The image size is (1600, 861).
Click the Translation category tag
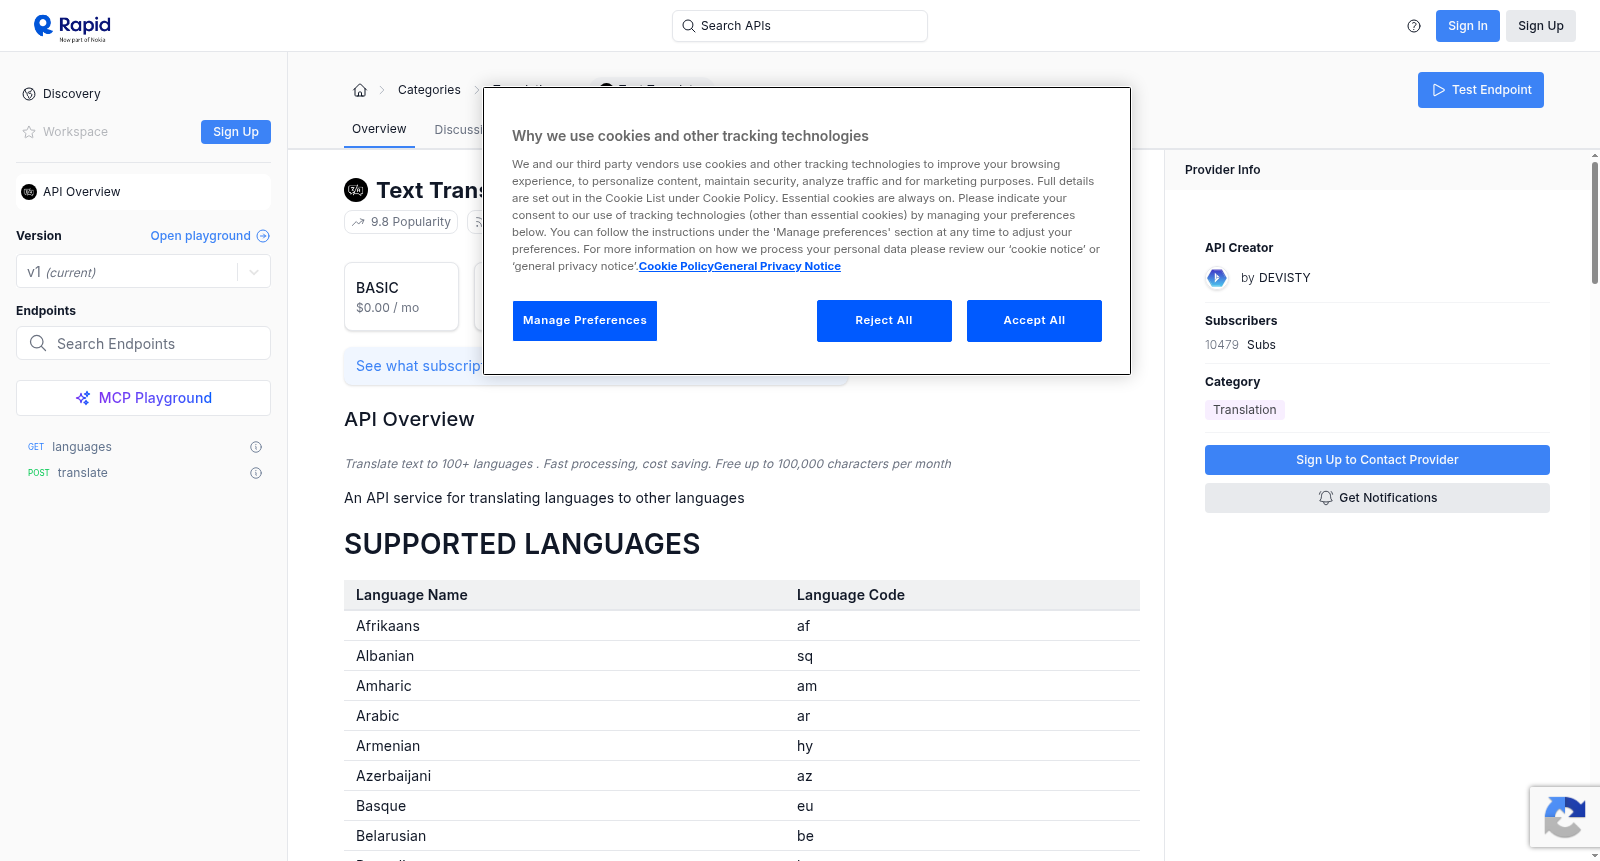click(1245, 410)
